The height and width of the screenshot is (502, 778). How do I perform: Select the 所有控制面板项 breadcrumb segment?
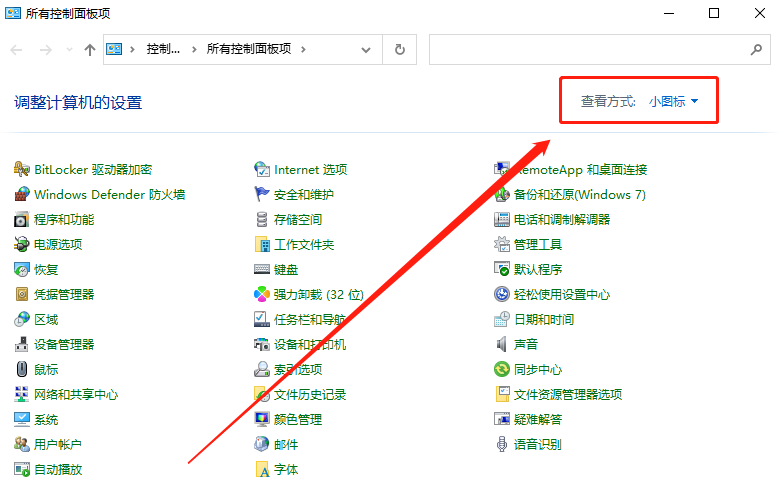248,49
